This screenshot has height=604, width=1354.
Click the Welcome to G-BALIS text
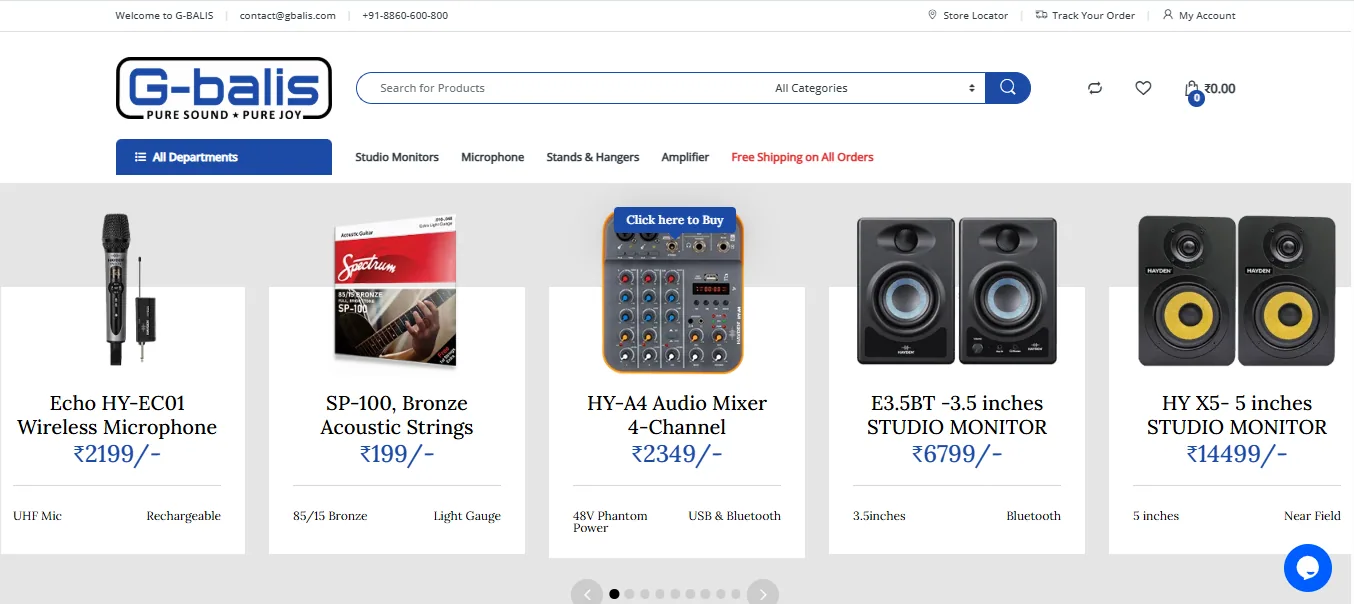click(x=164, y=15)
